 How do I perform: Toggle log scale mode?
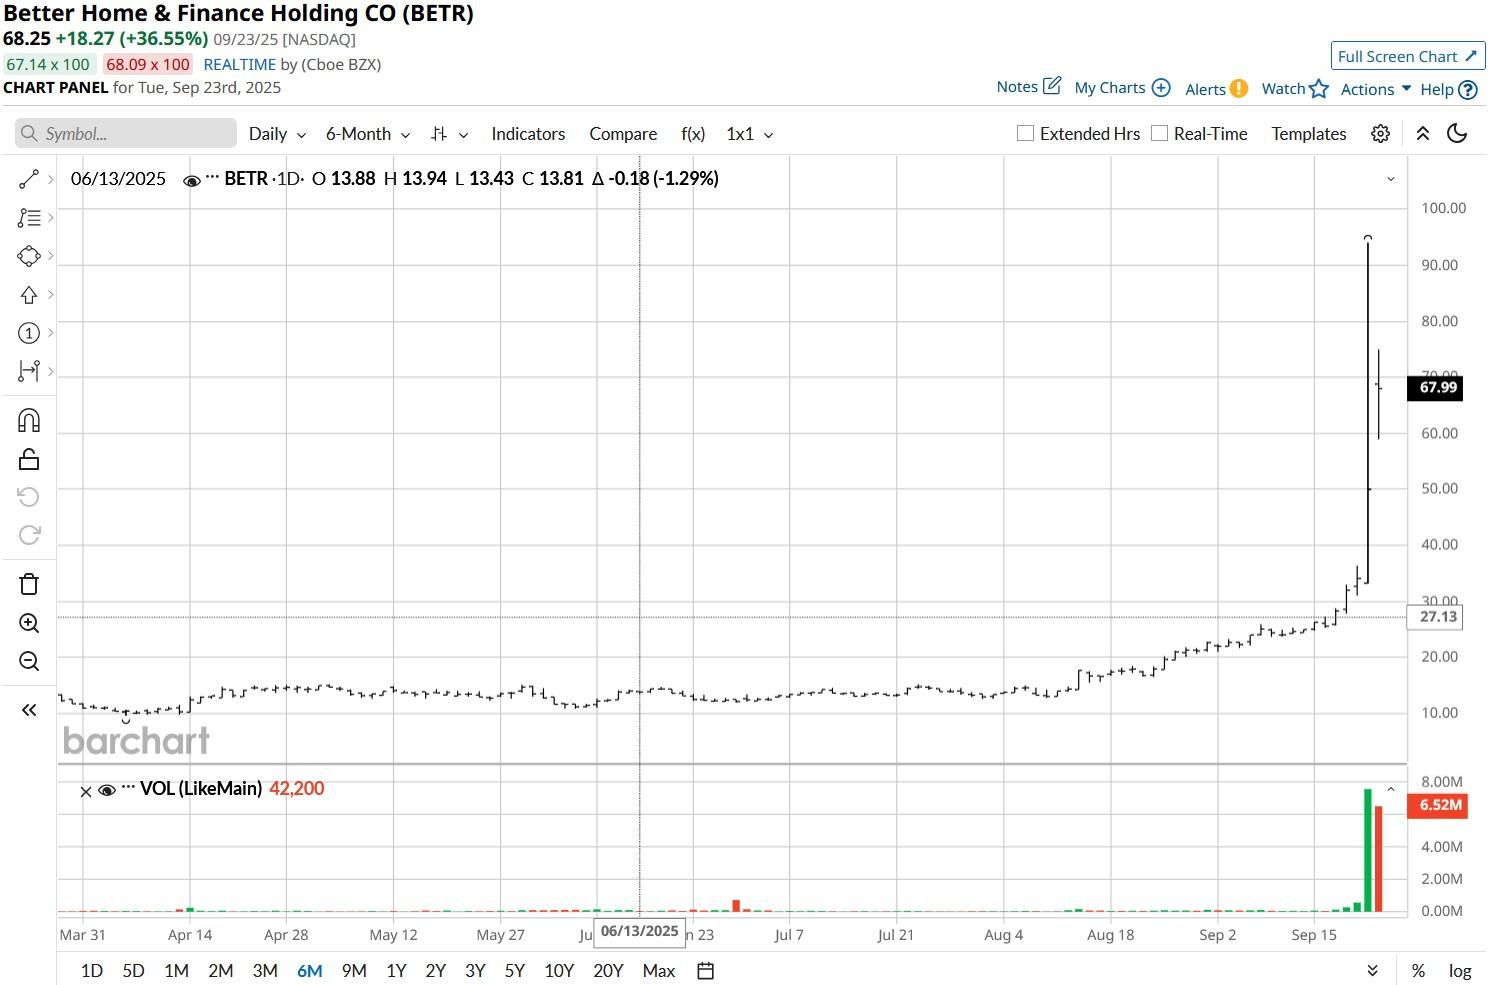click(x=1460, y=971)
